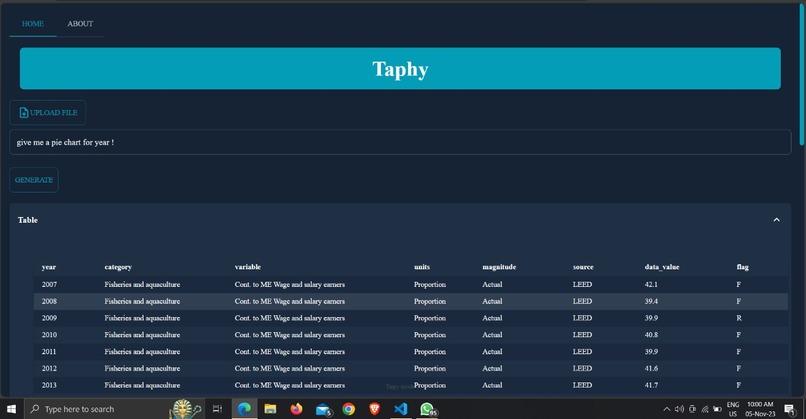The height and width of the screenshot is (419, 806).
Task: Click data value 40.8 in 2010 row
Action: (x=651, y=335)
